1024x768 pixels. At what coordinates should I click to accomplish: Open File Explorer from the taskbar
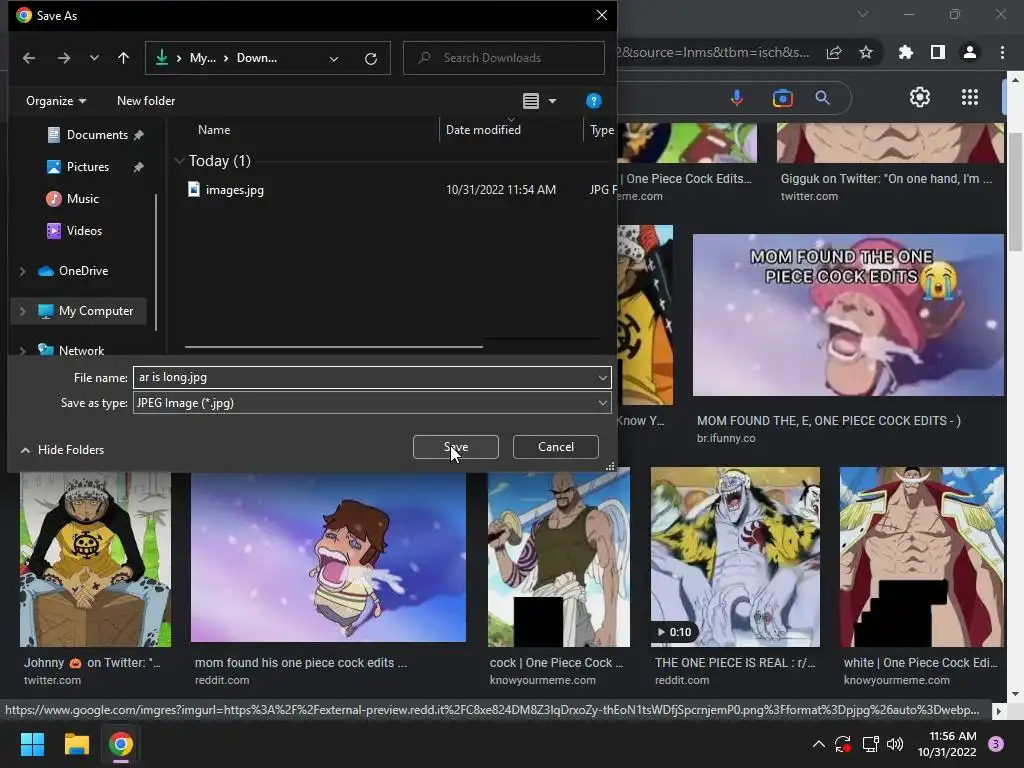[x=76, y=744]
